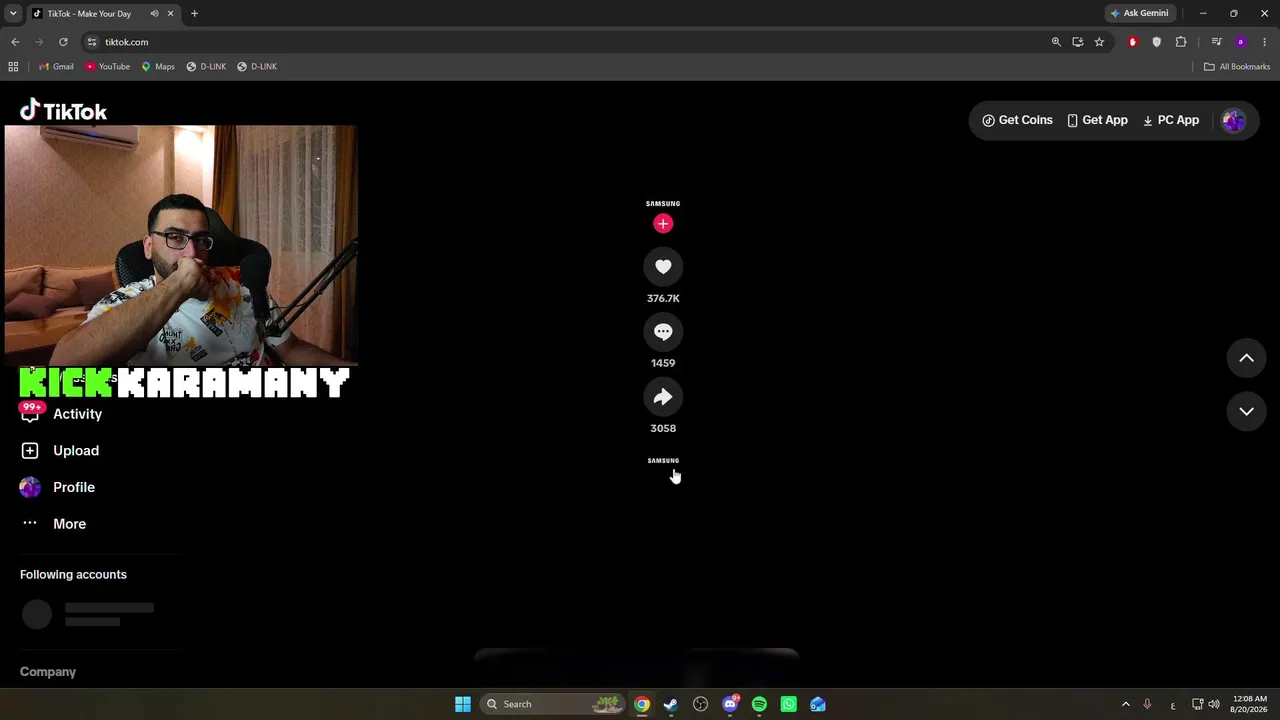The height and width of the screenshot is (720, 1280).
Task: Click the Samsung username above the follow button
Action: (663, 204)
